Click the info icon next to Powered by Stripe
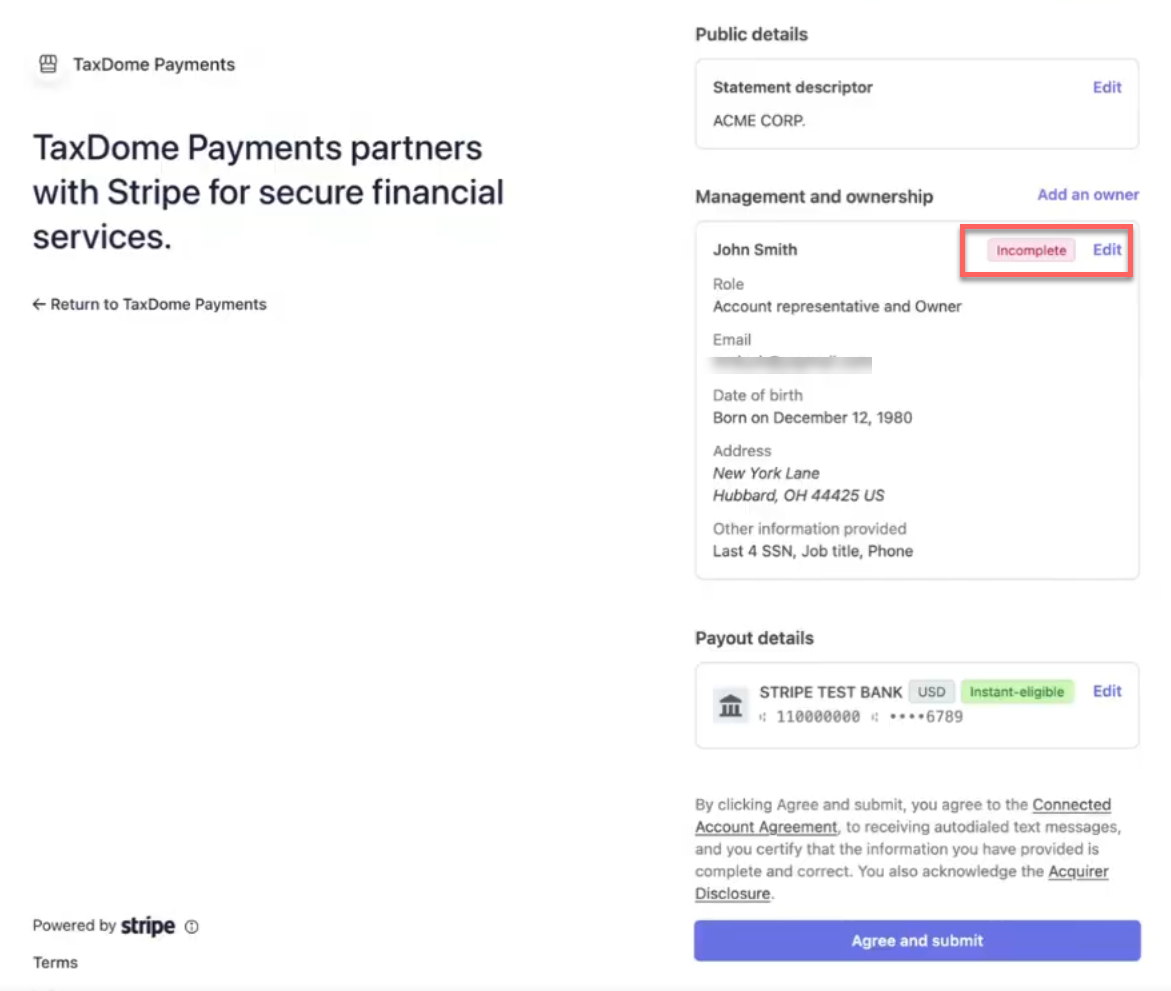Viewport: 1171px width, 991px height. [x=192, y=927]
